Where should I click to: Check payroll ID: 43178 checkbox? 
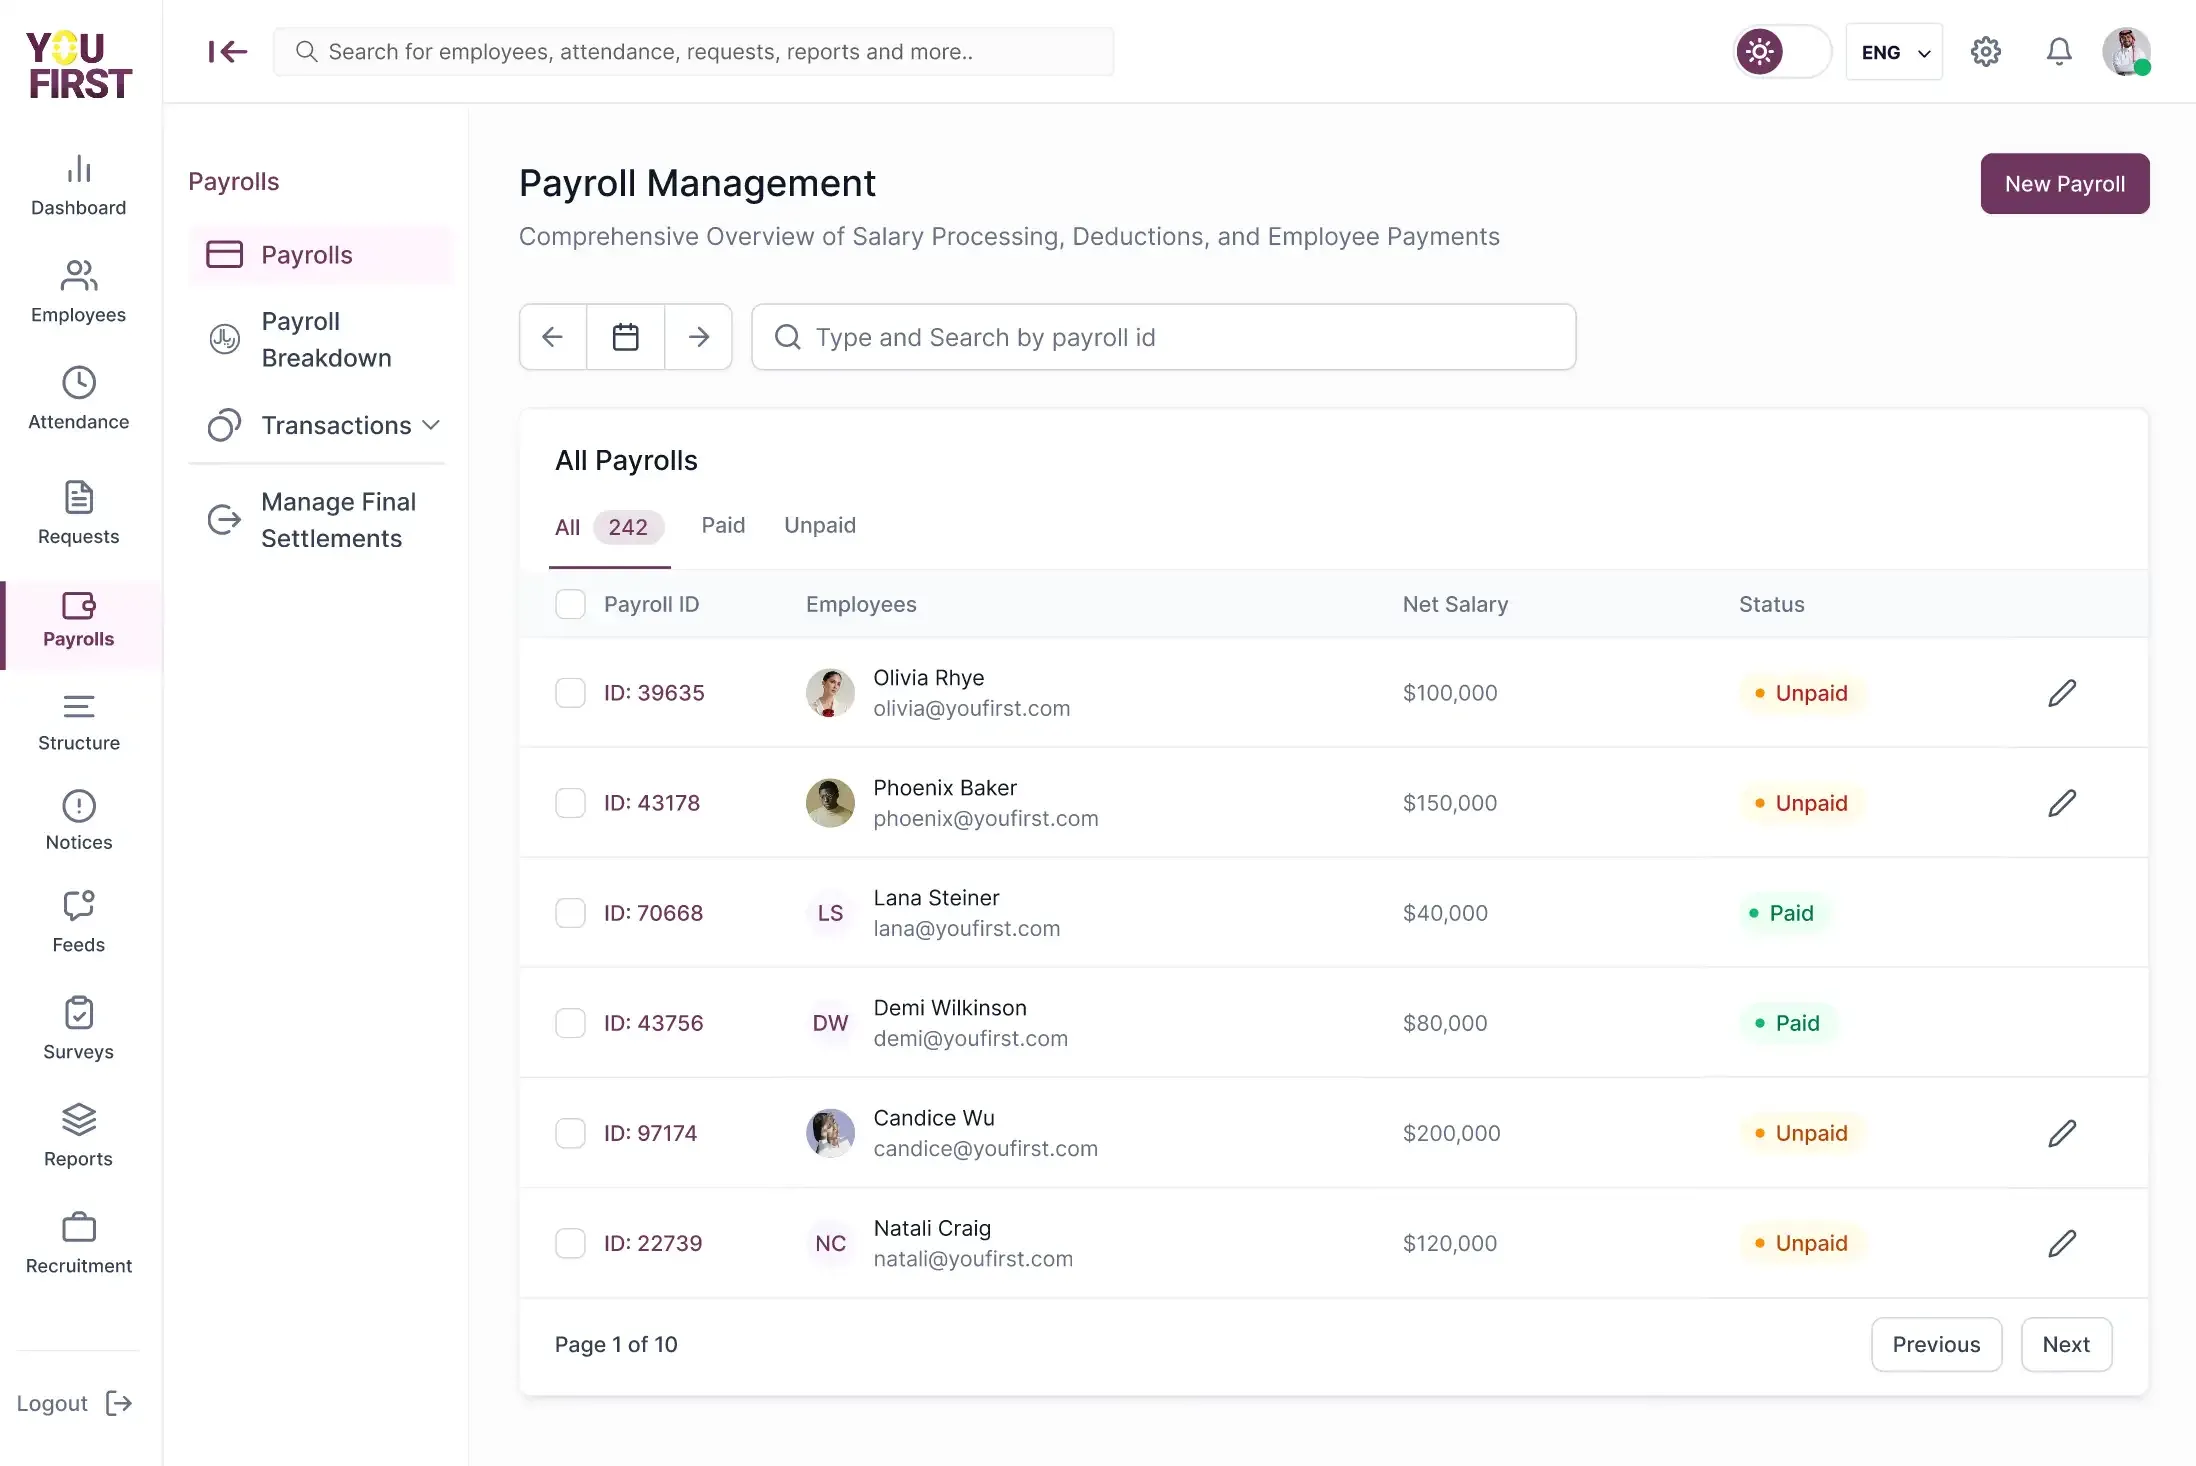coord(570,803)
